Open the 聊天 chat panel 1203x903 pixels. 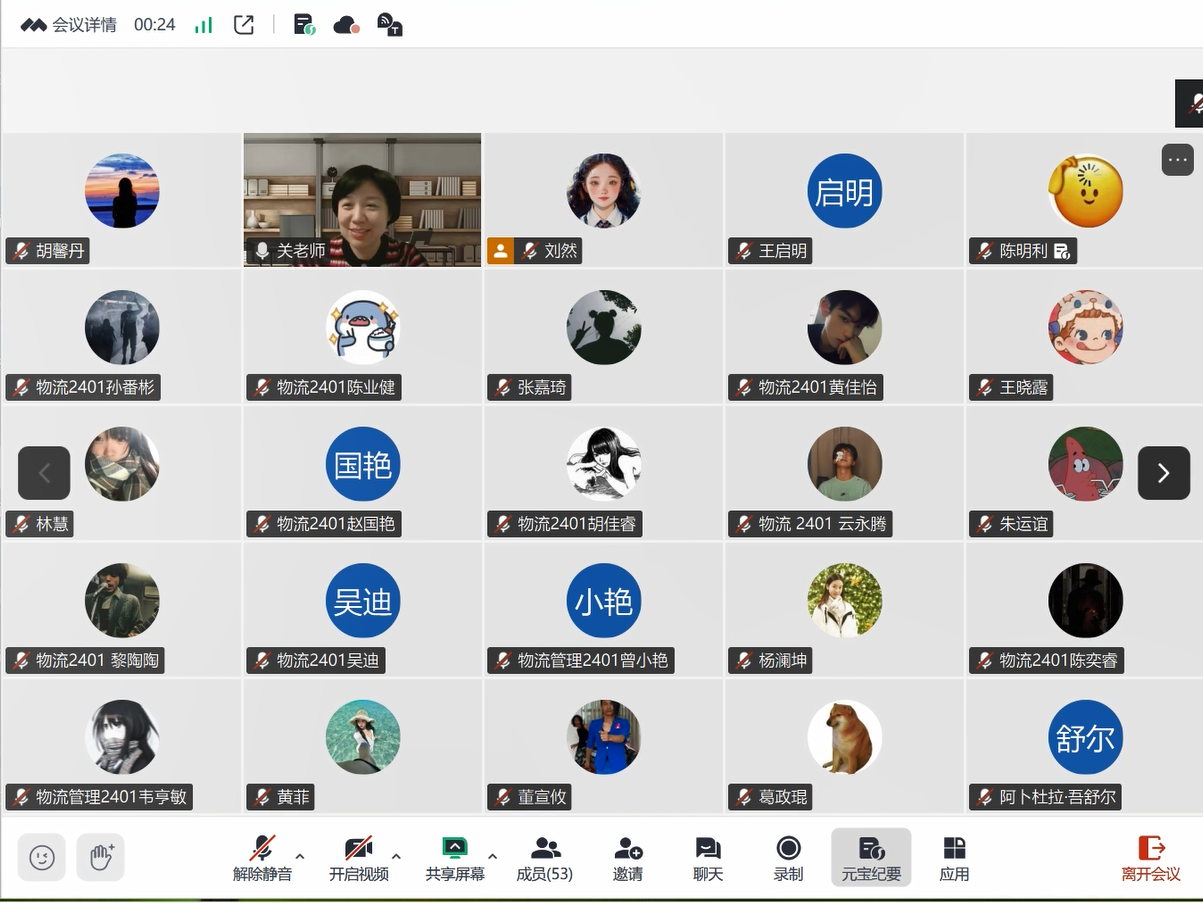click(708, 858)
